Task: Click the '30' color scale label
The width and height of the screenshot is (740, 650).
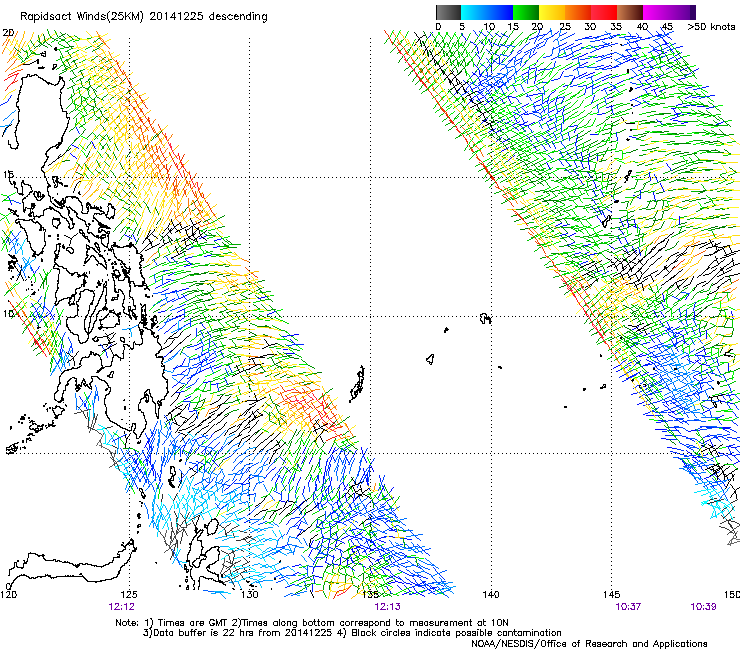Action: 590,27
